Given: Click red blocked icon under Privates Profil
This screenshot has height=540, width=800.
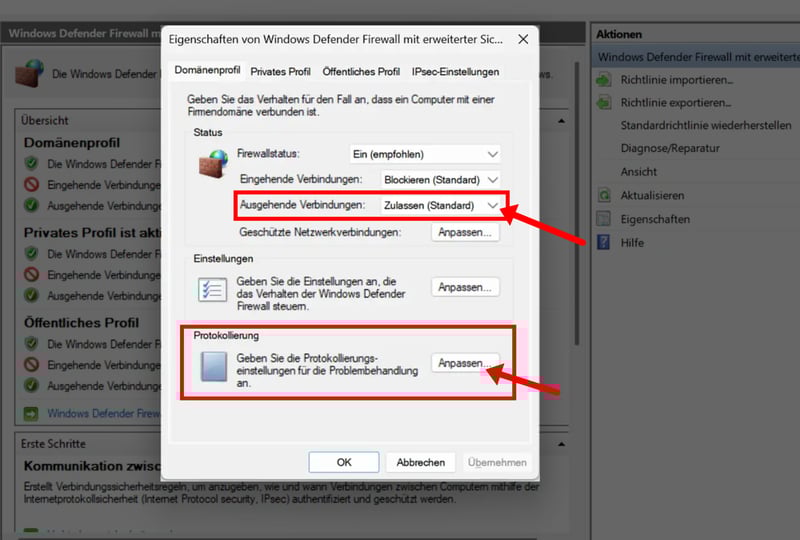Looking at the screenshot, I should (32, 275).
